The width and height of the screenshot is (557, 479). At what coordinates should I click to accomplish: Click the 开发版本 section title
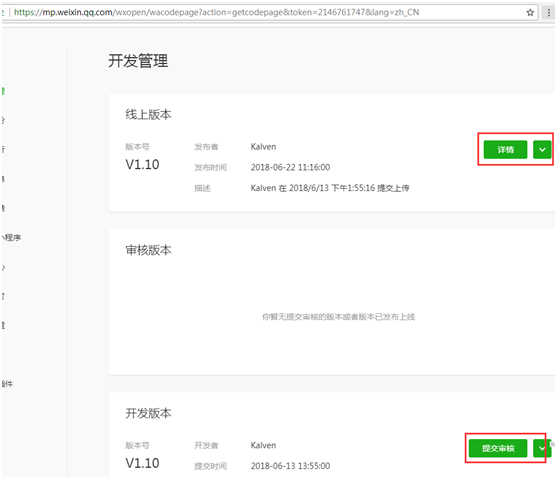[x=148, y=413]
